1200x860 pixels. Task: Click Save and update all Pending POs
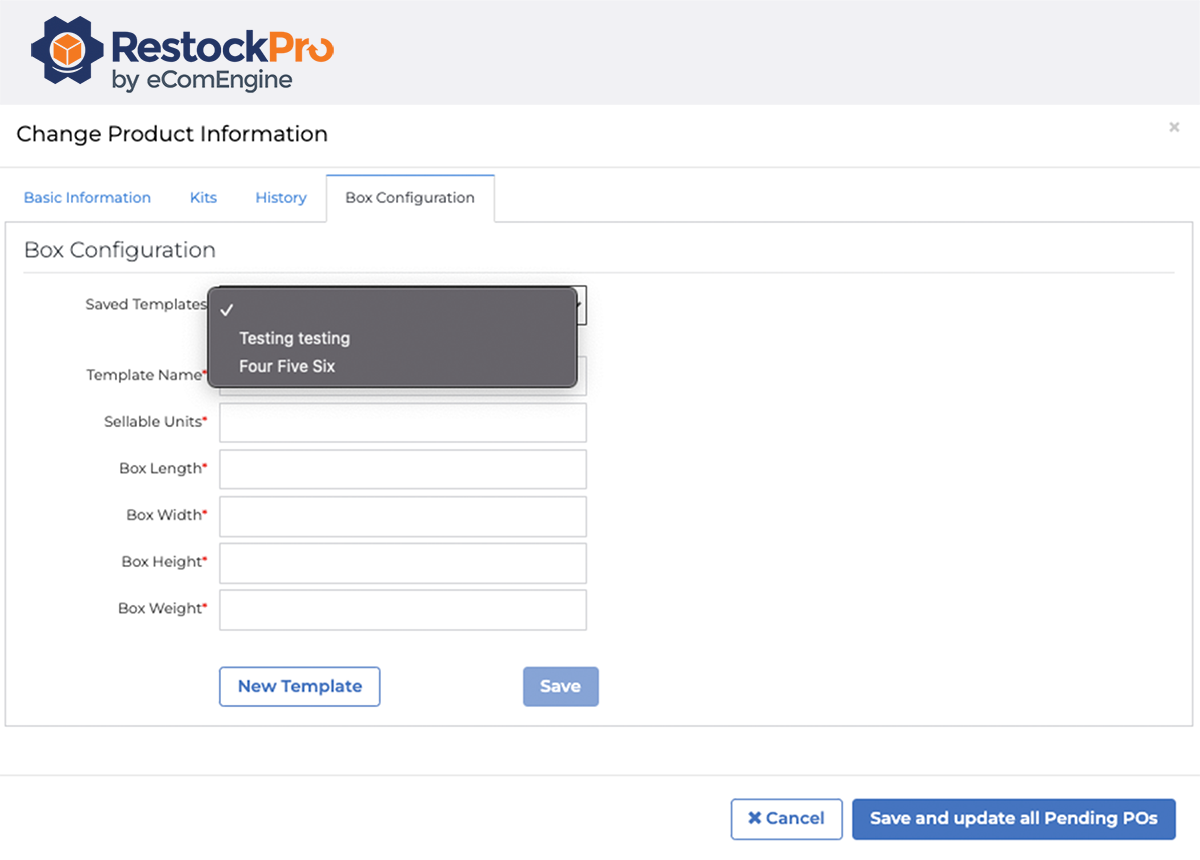pyautogui.click(x=1013, y=819)
